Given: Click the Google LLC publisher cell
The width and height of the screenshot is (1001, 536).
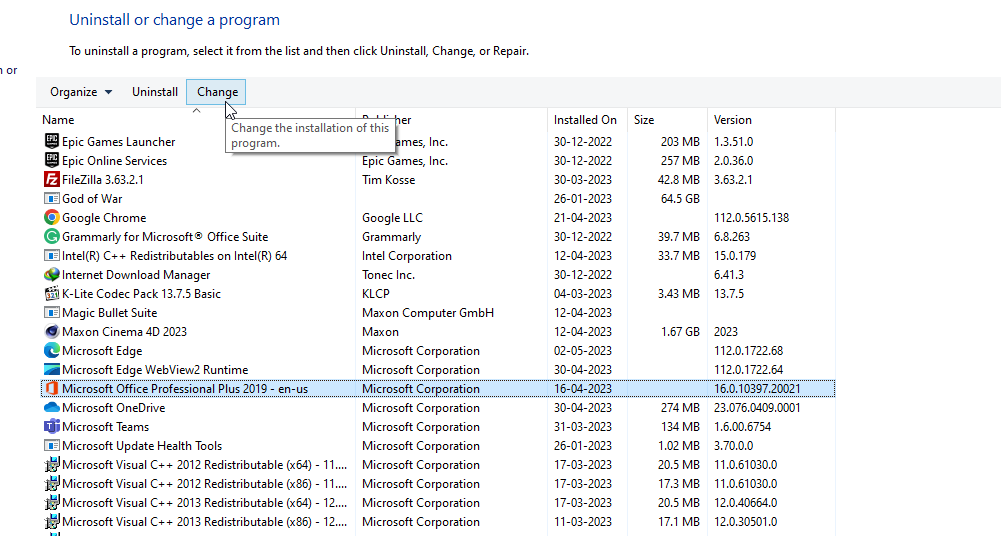Looking at the screenshot, I should coord(392,218).
